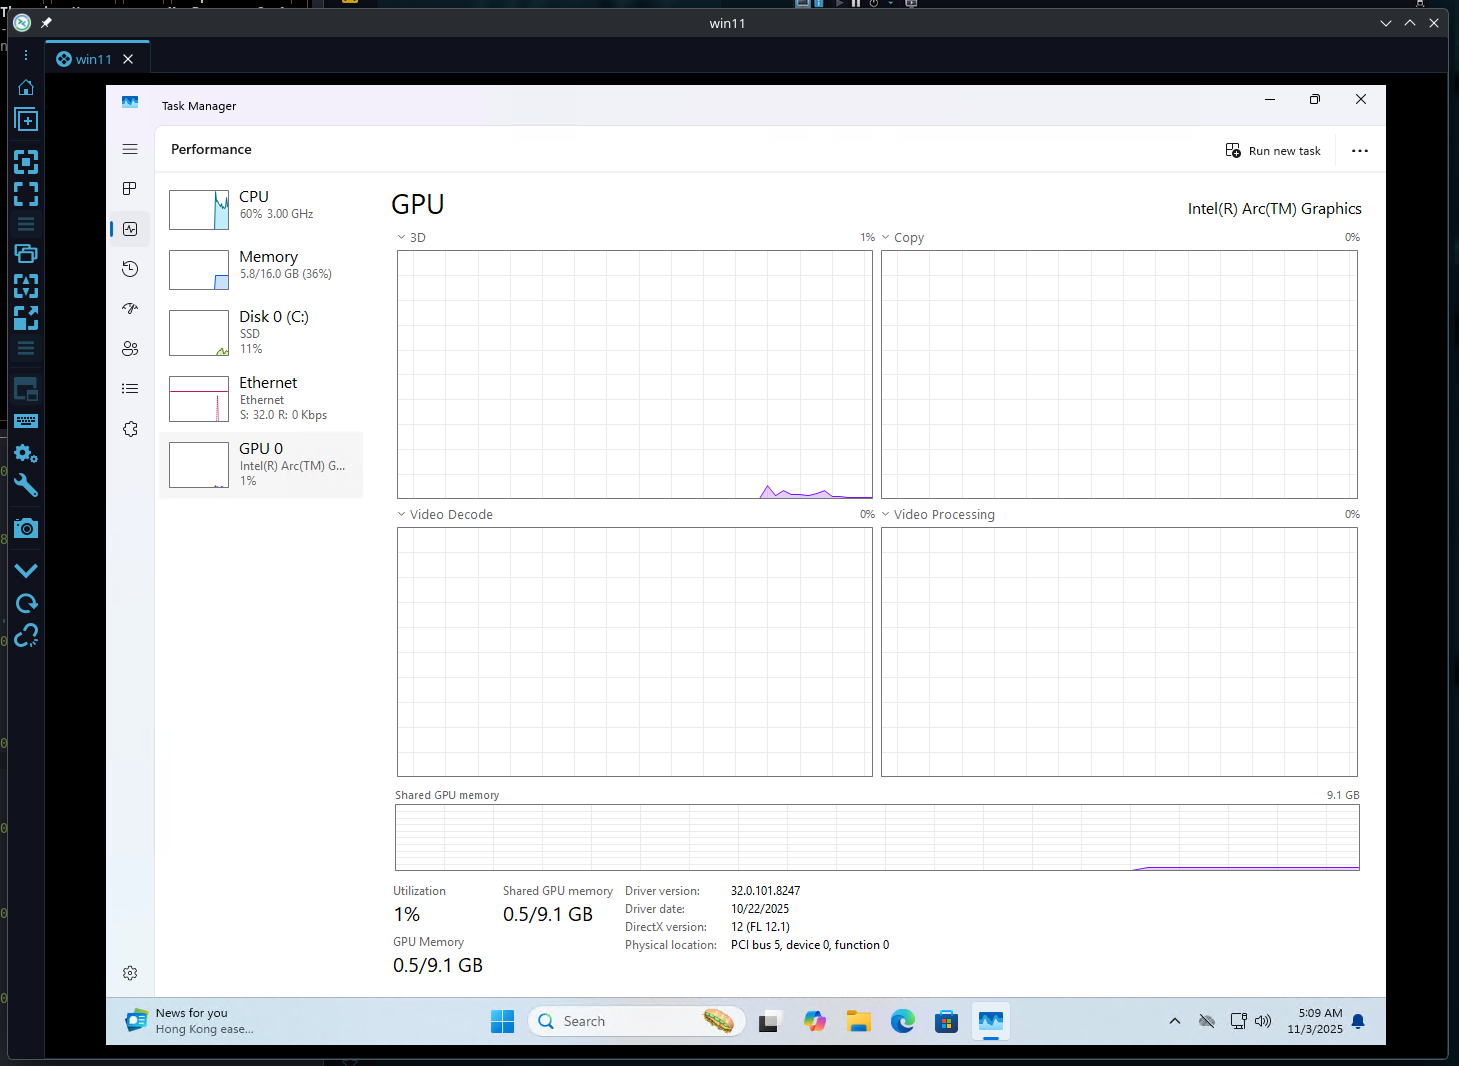
Task: Click the Run new task button
Action: coord(1273,151)
